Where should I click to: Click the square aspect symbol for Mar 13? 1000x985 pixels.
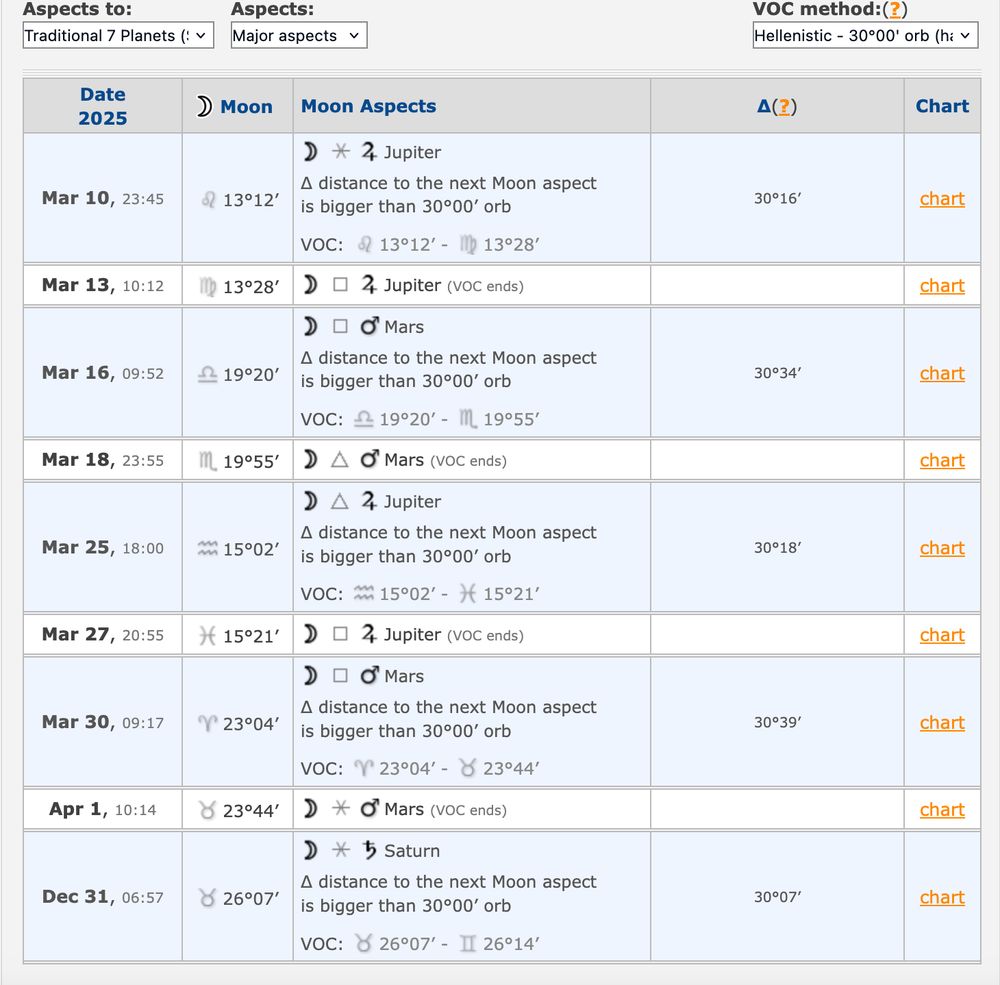pyautogui.click(x=340, y=285)
